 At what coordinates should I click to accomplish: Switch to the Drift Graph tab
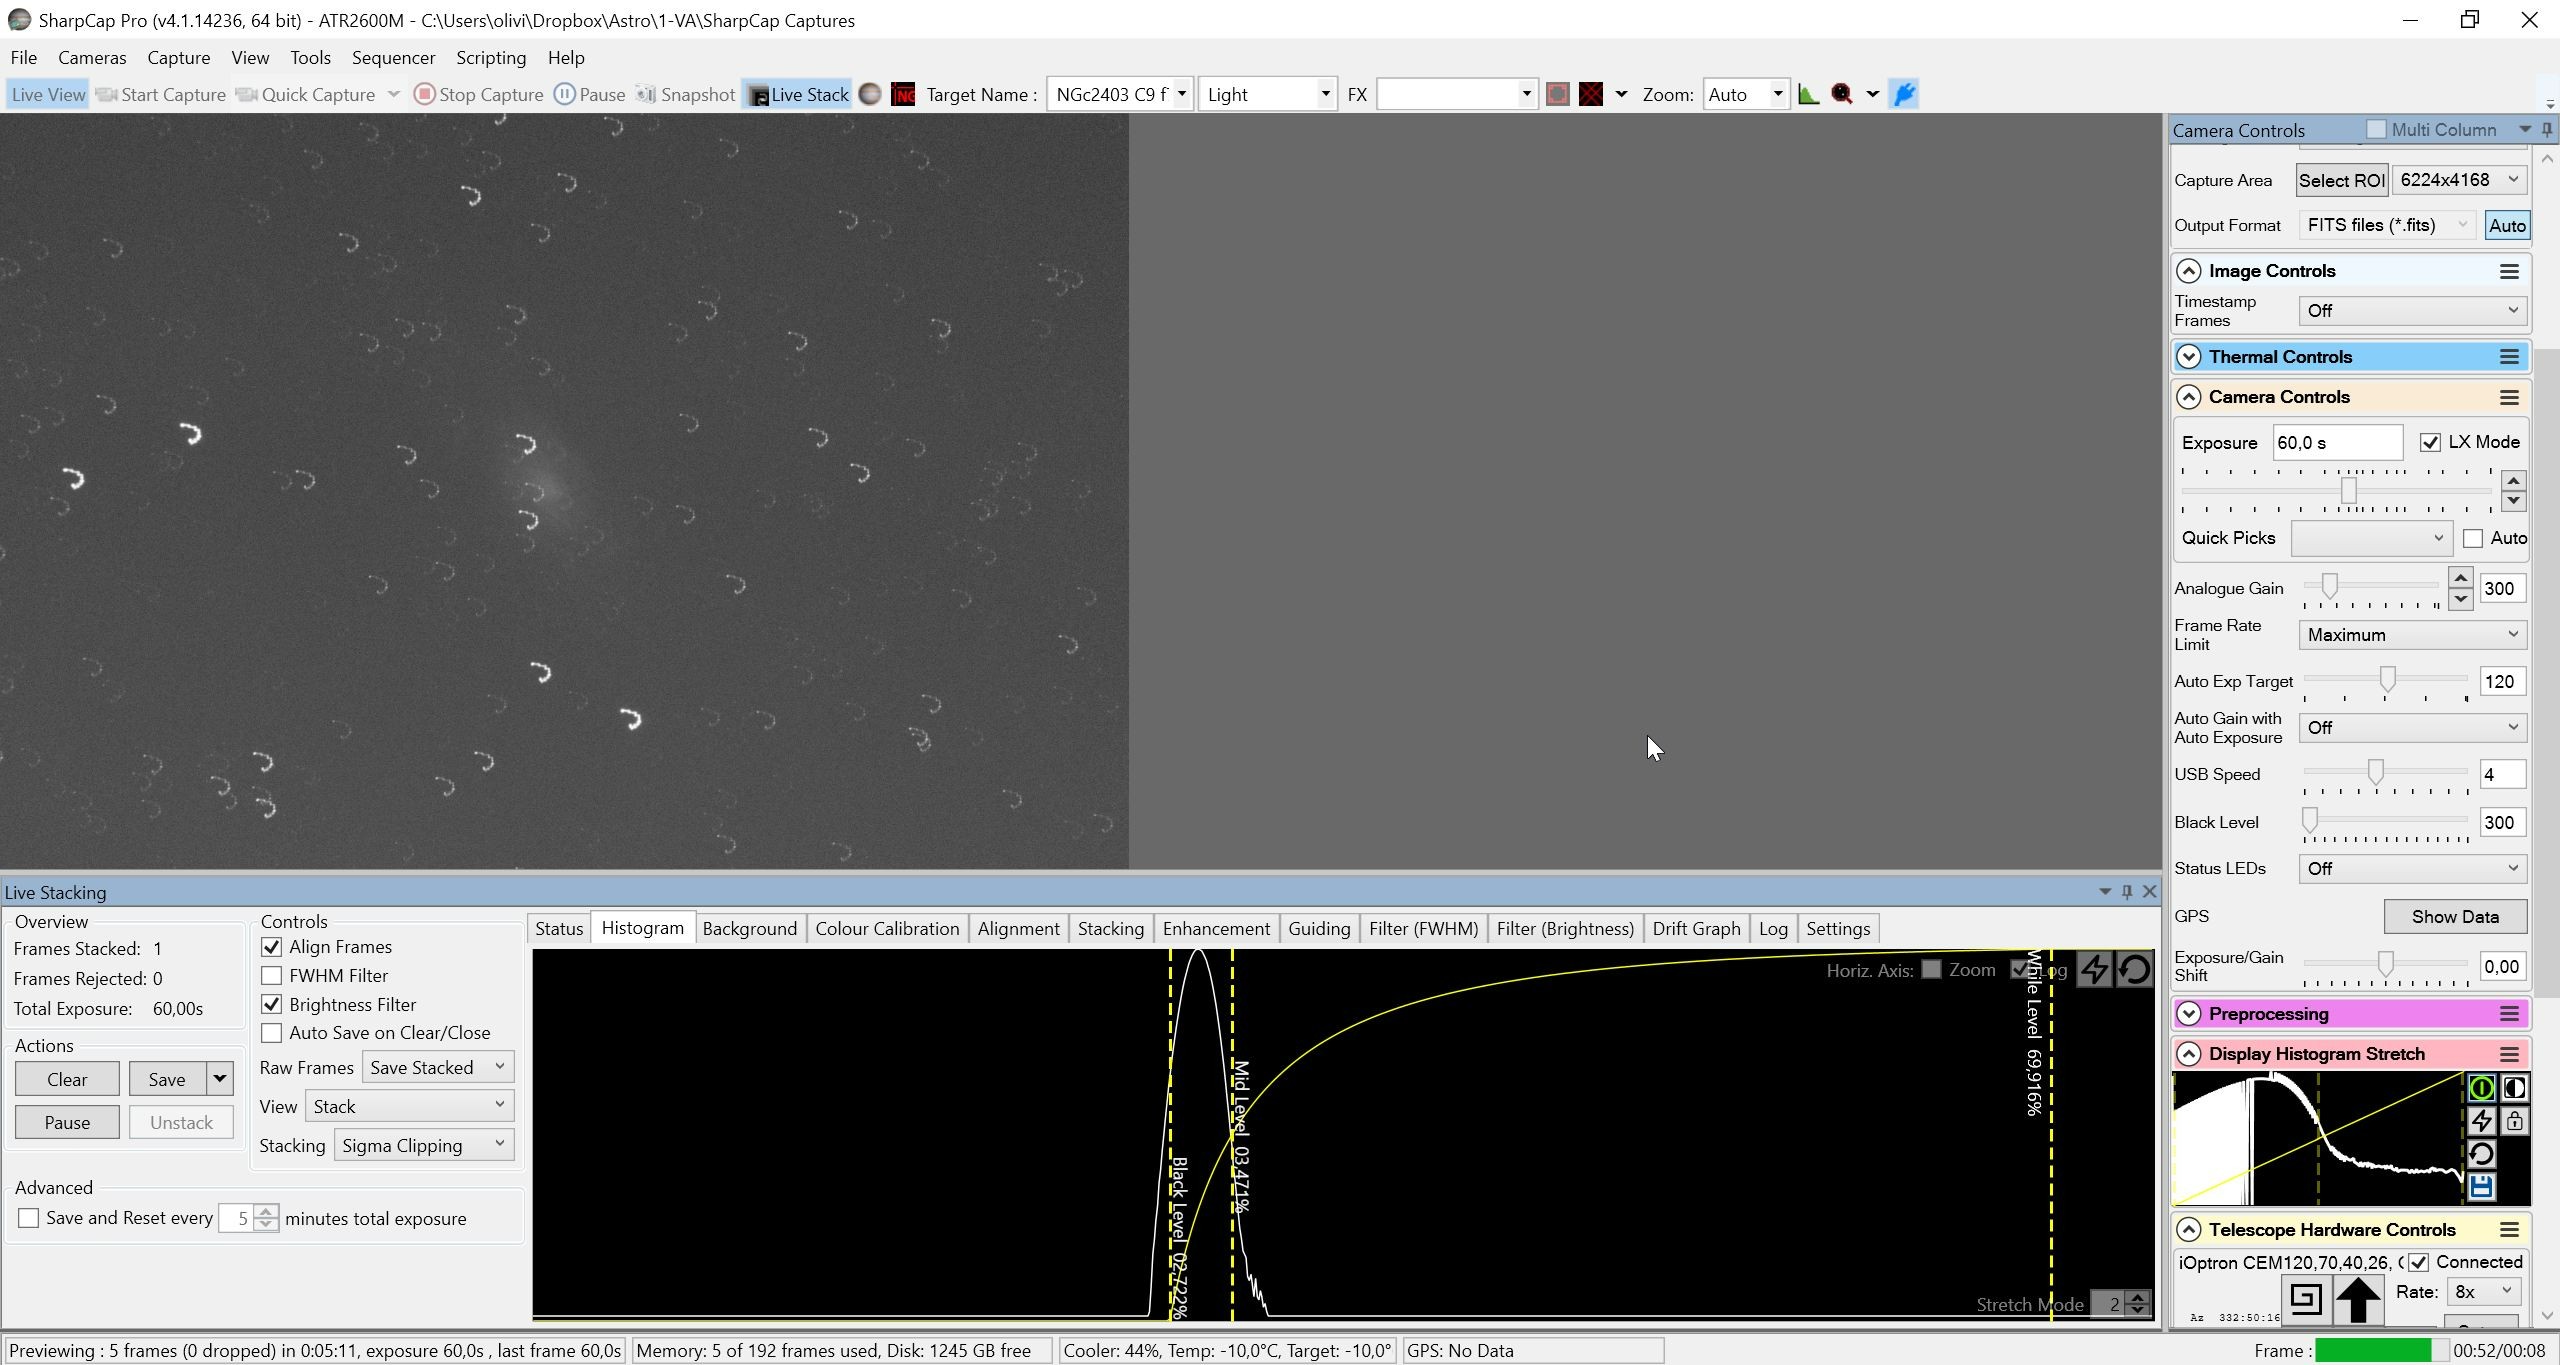tap(1696, 928)
